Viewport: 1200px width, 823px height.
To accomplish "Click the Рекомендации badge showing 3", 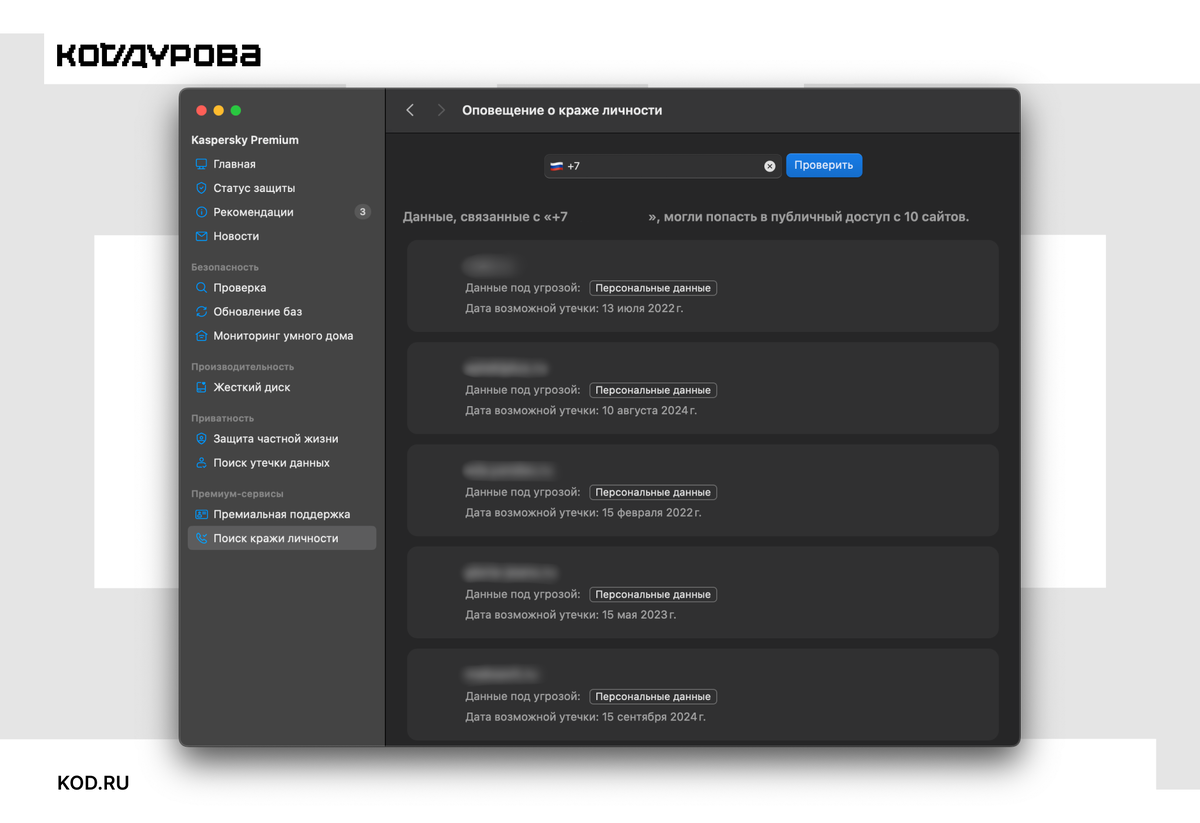I will (363, 212).
